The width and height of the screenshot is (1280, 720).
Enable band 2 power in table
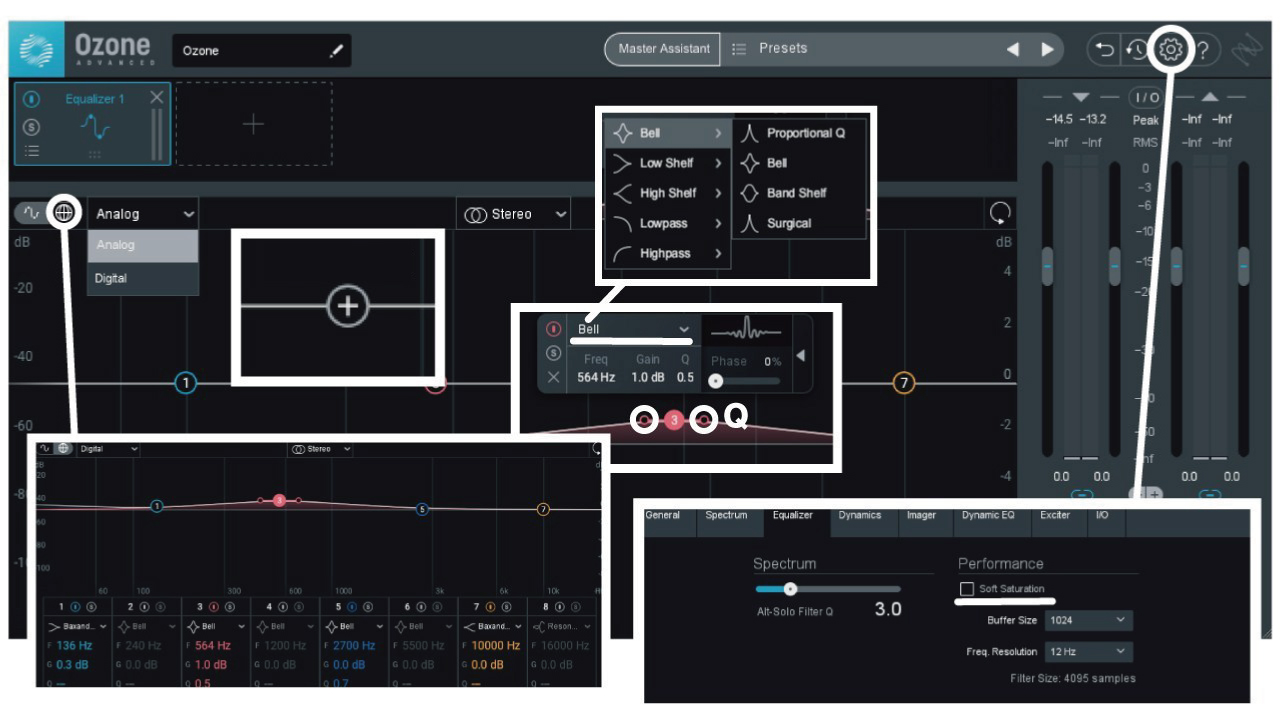coord(145,606)
